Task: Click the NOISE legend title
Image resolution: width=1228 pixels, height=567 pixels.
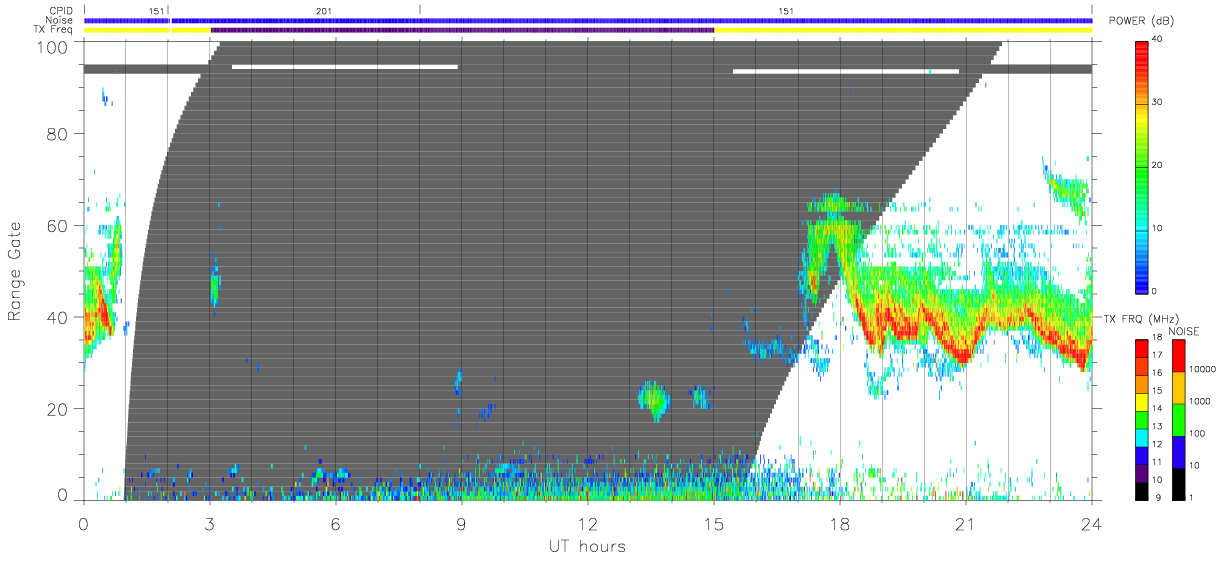Action: tap(1184, 331)
